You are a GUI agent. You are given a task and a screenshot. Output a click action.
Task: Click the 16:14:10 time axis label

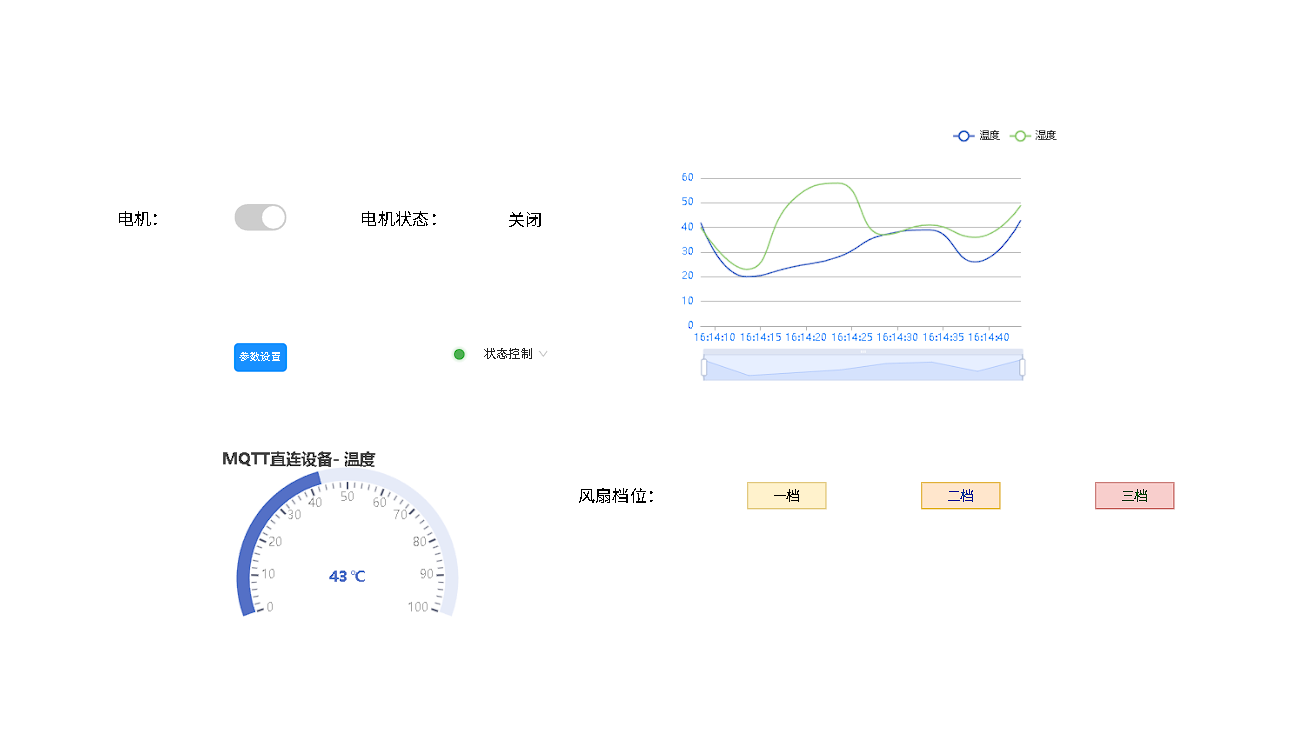click(x=714, y=338)
